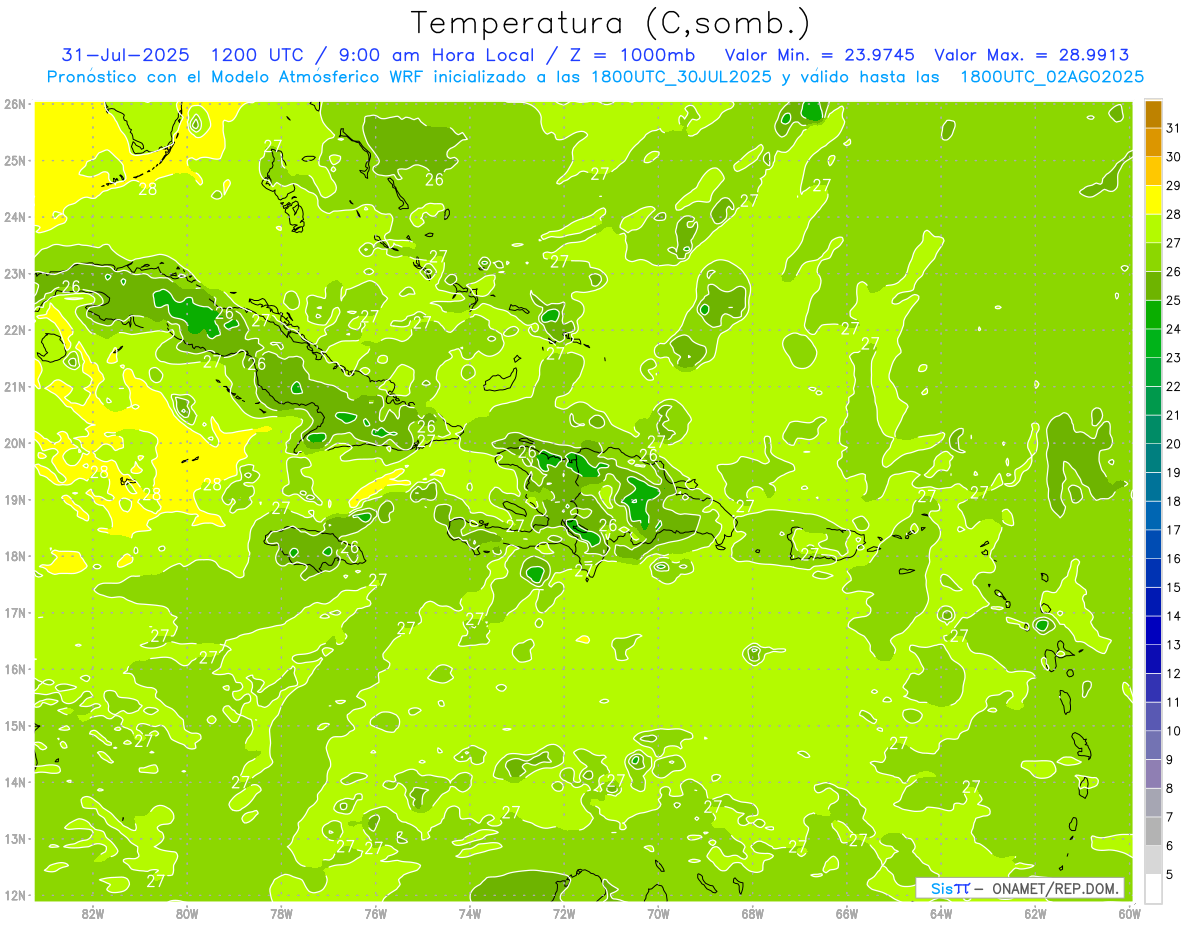Click the white swatch below 5 in color bar

point(1153,888)
